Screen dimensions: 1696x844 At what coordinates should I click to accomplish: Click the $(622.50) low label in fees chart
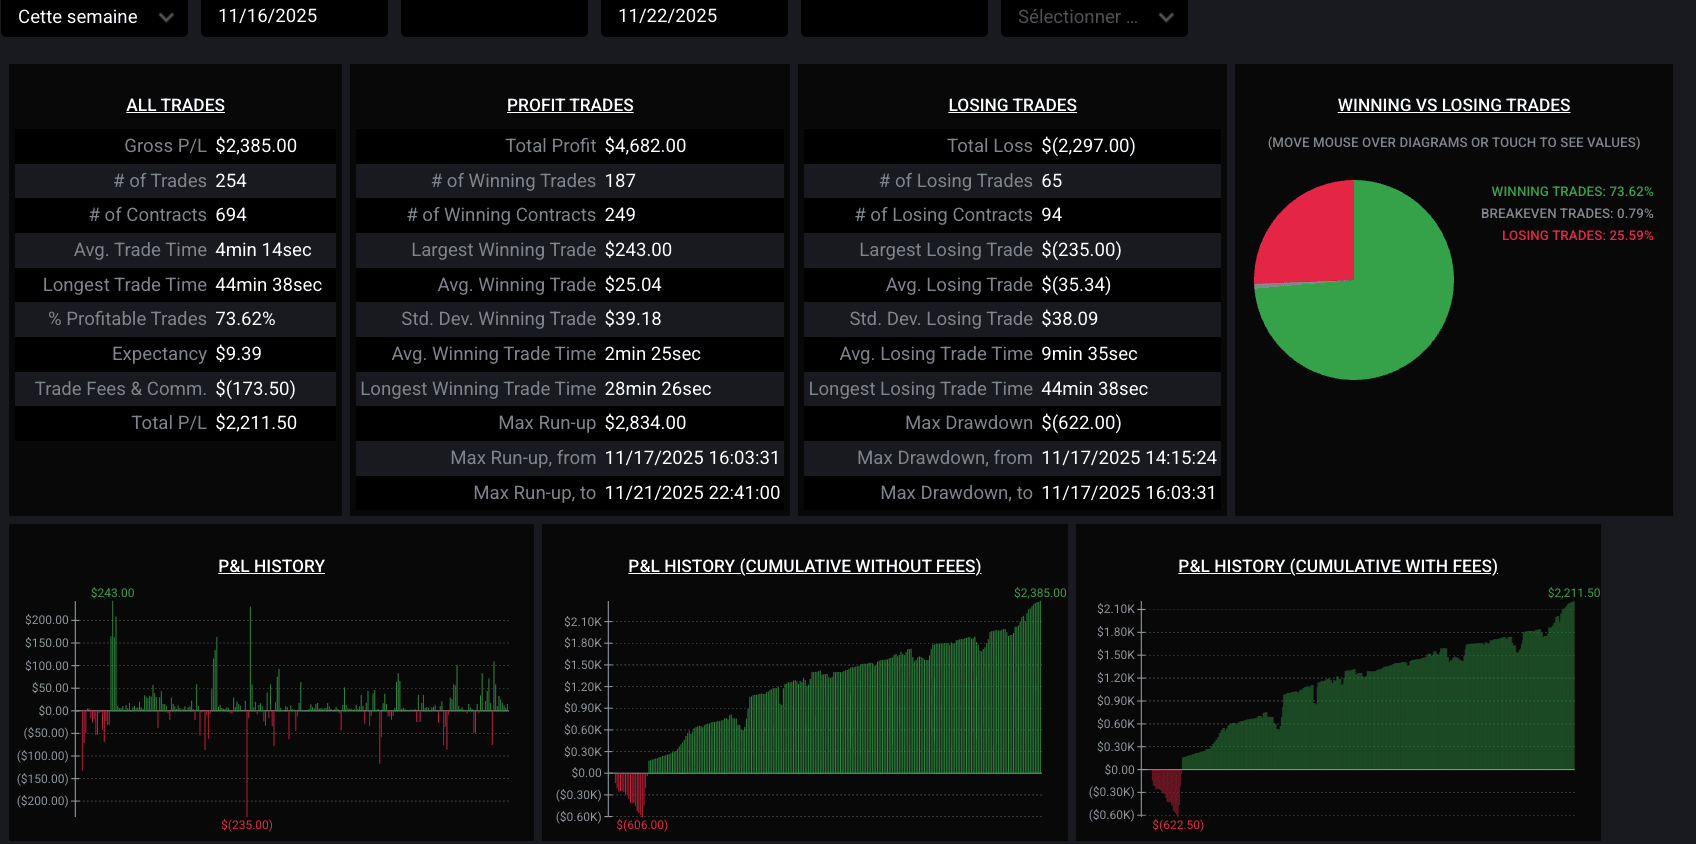(x=1178, y=825)
